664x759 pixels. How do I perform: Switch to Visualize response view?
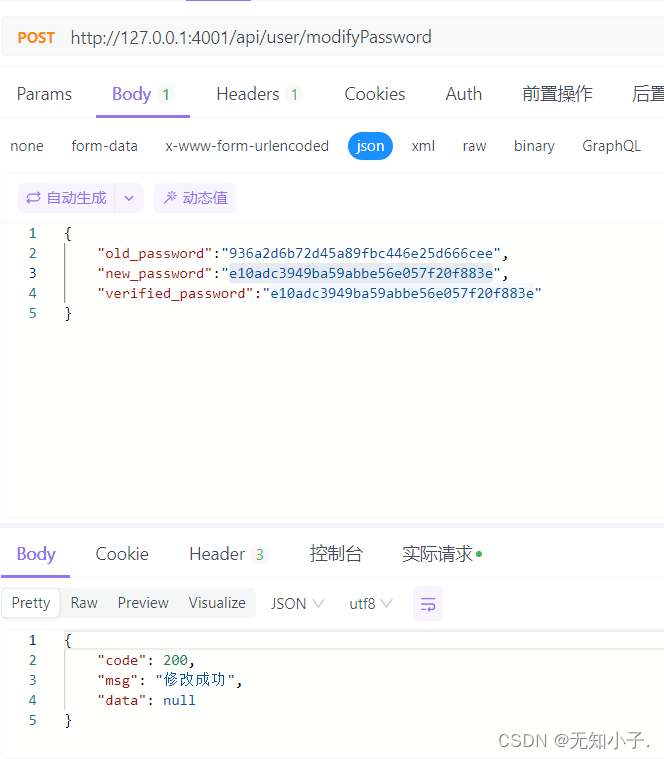[x=217, y=603]
